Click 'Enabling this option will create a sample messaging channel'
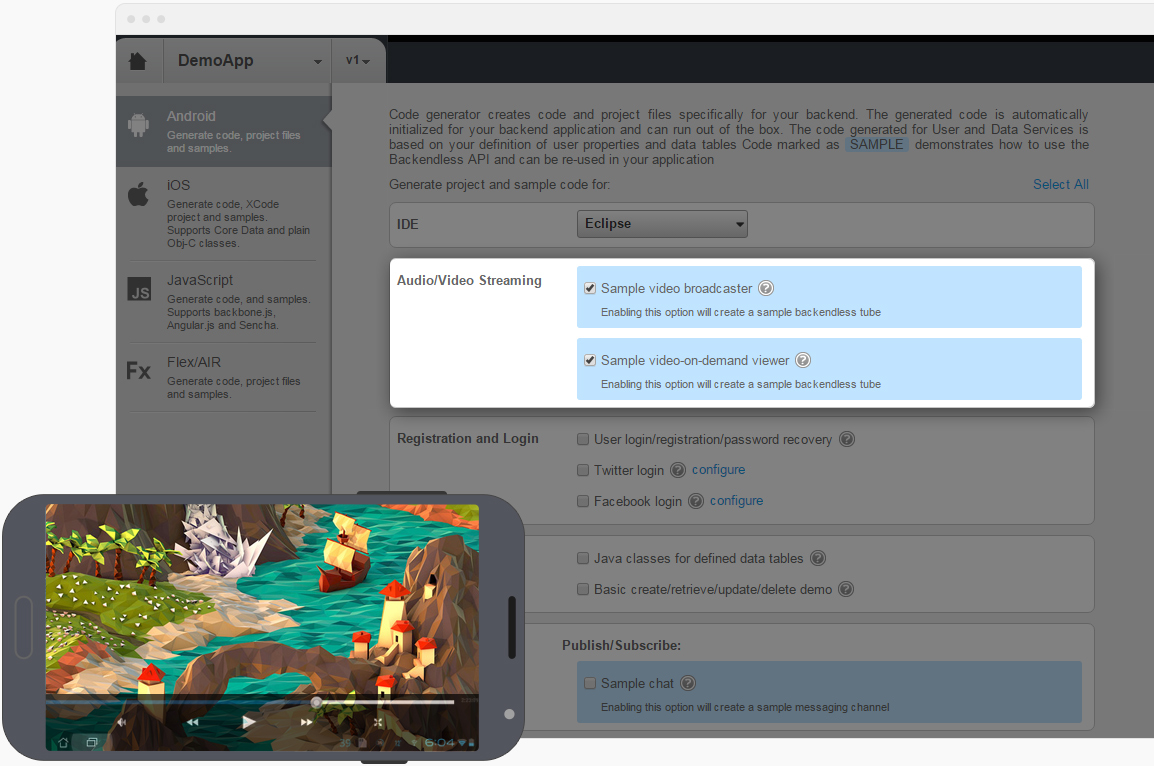The width and height of the screenshot is (1154, 766). pyautogui.click(x=745, y=707)
